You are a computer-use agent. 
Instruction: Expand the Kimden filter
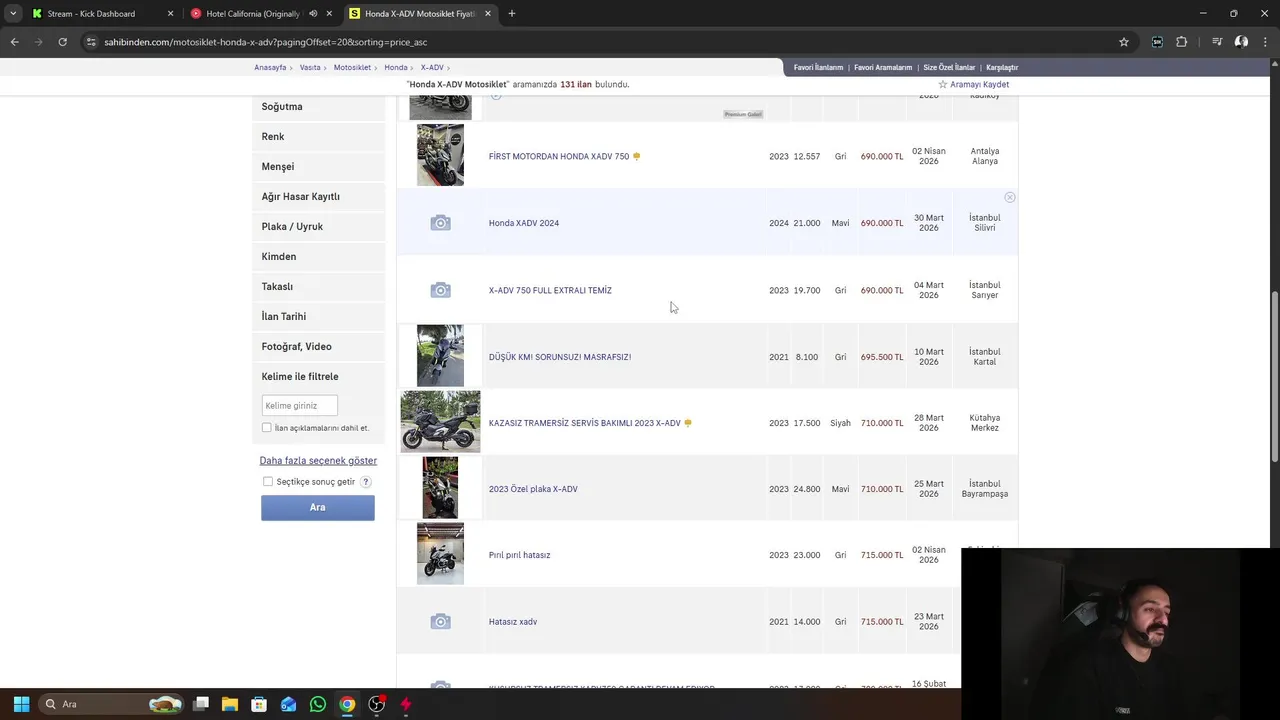click(319, 257)
